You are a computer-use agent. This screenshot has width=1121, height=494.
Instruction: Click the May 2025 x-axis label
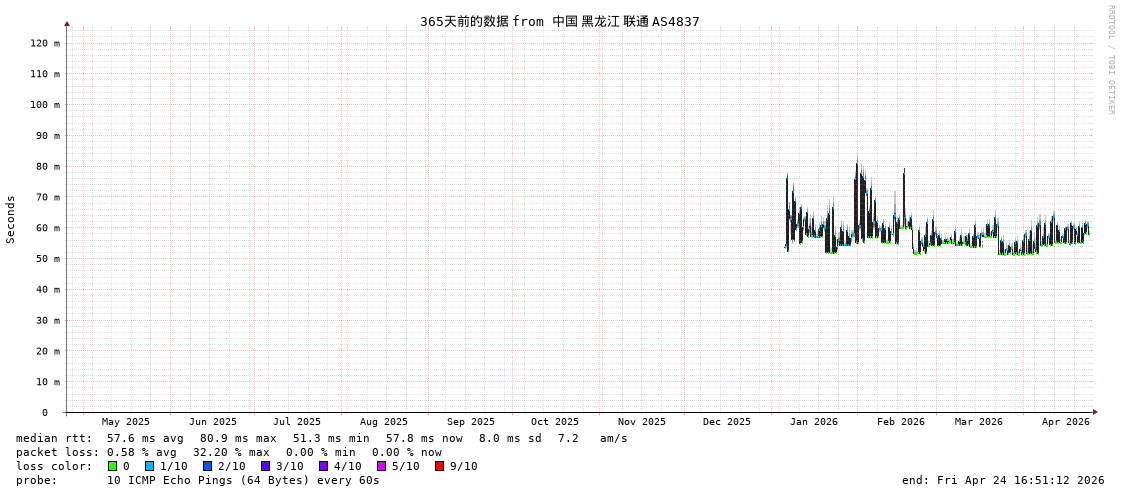pos(125,422)
